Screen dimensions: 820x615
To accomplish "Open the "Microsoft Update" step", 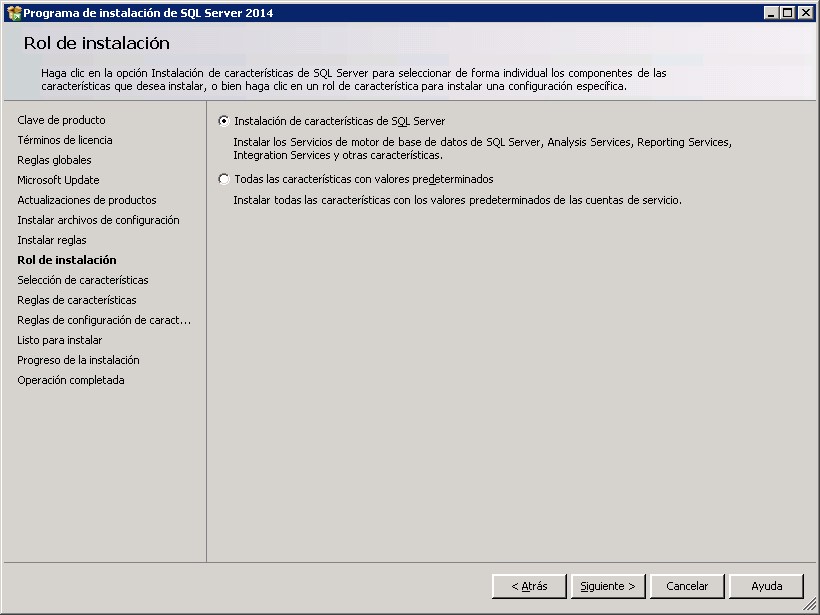I will (x=58, y=180).
